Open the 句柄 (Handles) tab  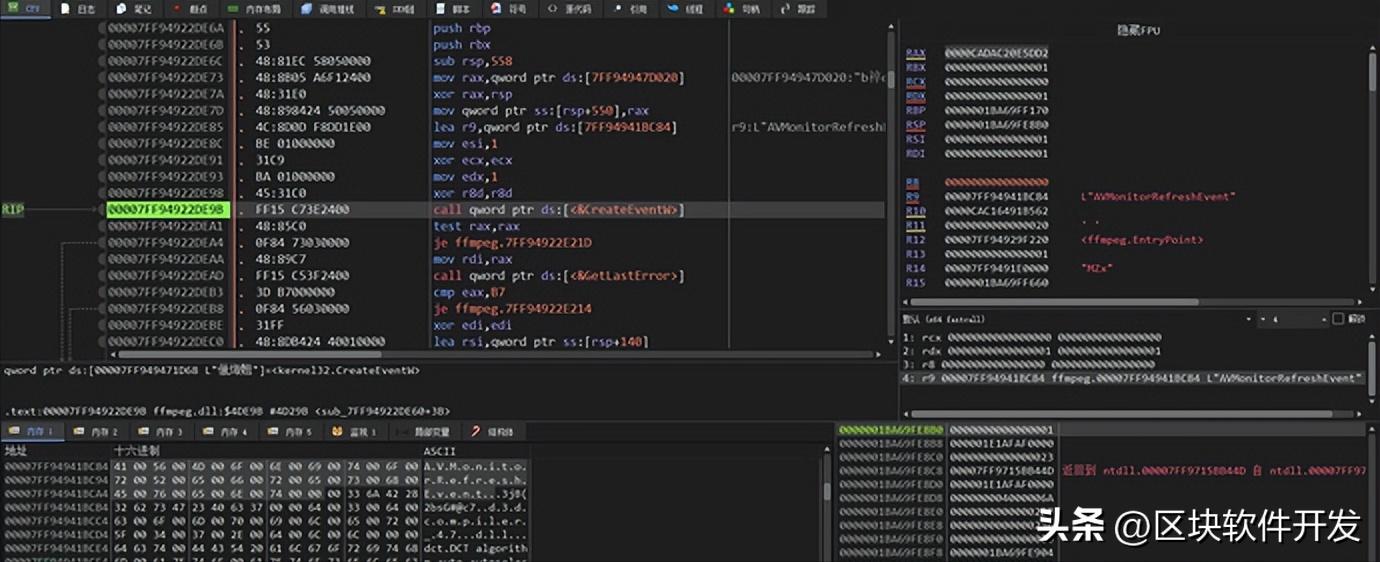(742, 9)
